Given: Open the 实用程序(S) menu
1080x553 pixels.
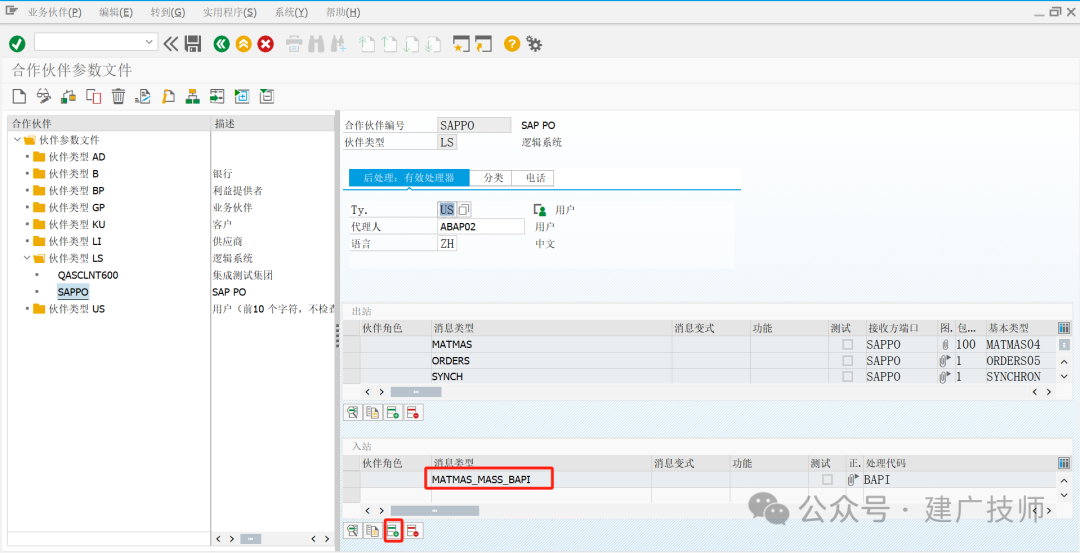Looking at the screenshot, I should pyautogui.click(x=229, y=12).
